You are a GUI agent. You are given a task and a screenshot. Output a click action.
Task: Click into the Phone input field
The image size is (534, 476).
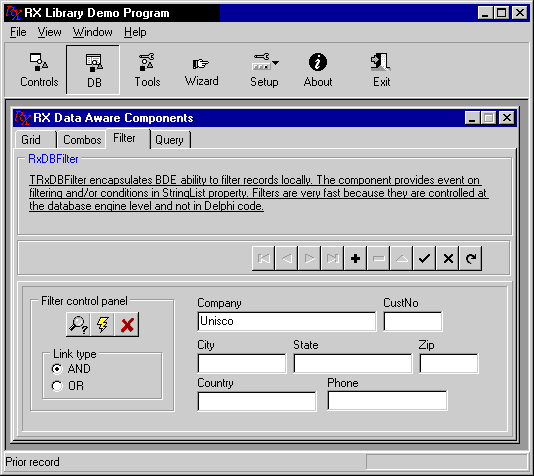point(387,401)
